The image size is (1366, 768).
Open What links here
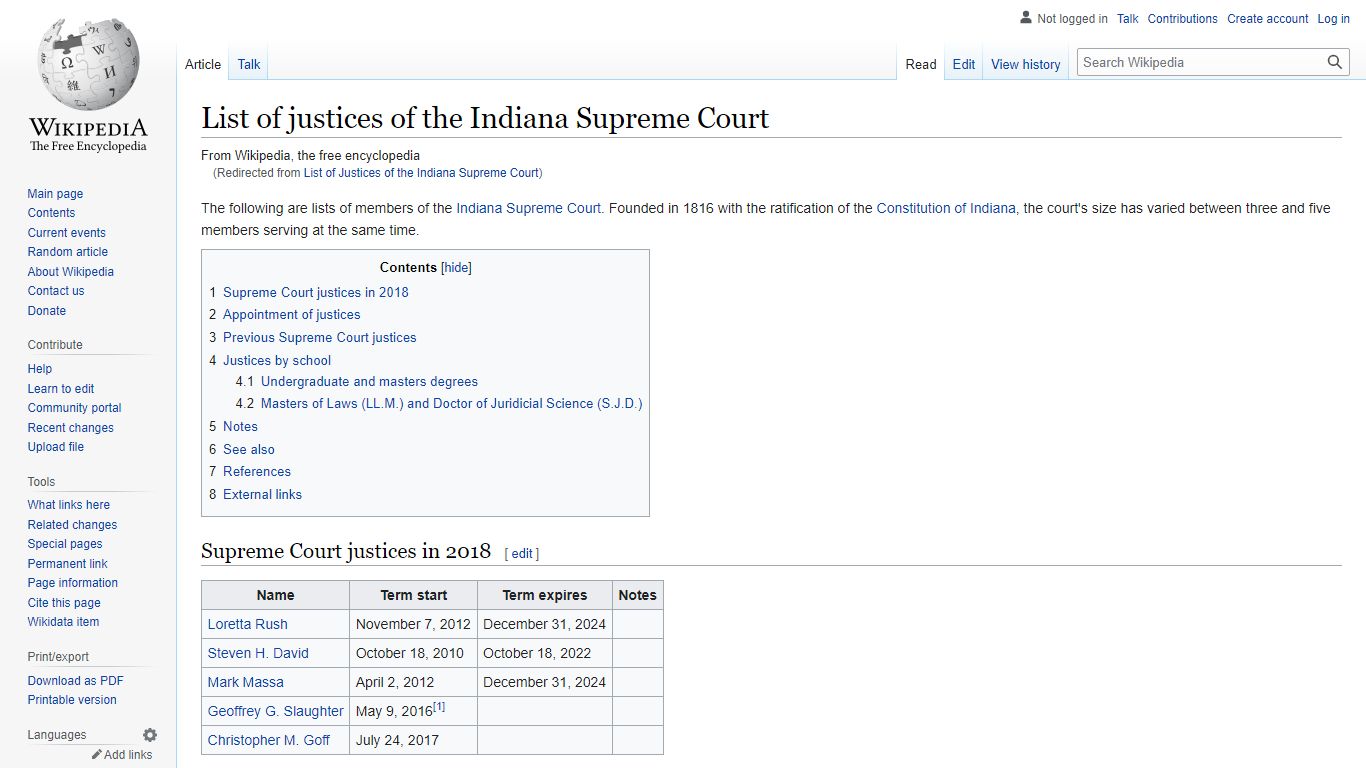[69, 505]
